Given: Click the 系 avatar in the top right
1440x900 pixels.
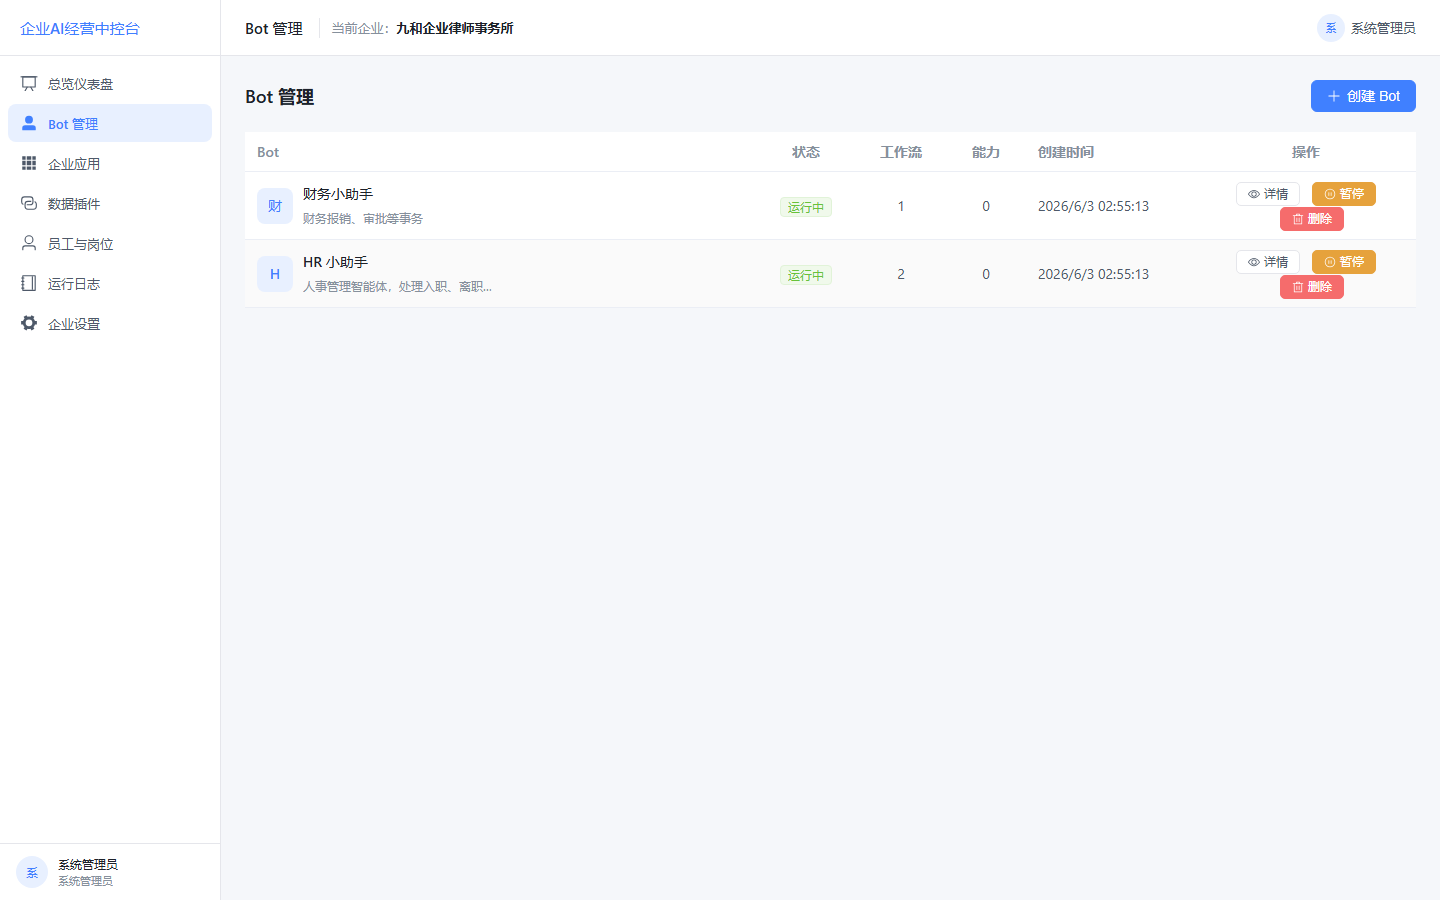Looking at the screenshot, I should pyautogui.click(x=1330, y=28).
